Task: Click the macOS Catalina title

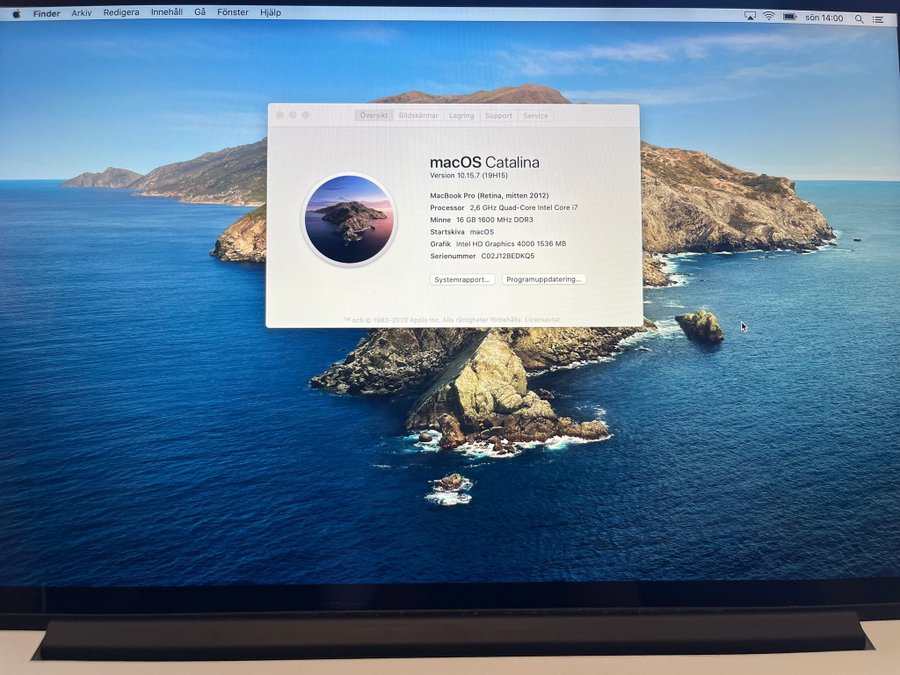Action: pos(484,162)
